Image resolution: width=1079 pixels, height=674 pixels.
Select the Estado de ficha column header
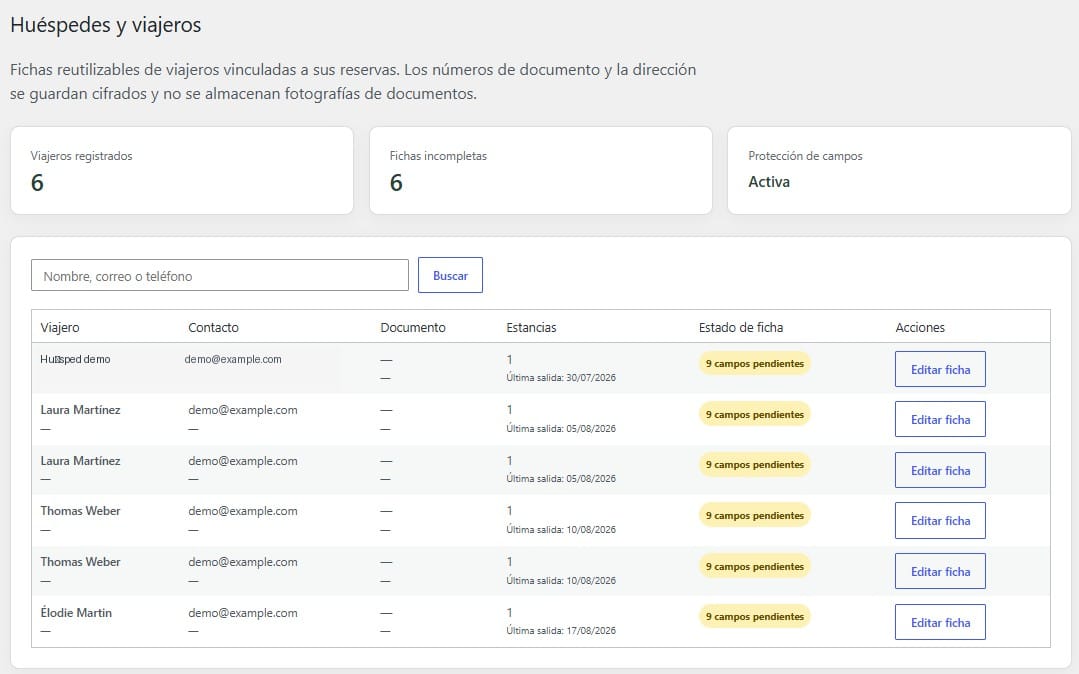click(740, 328)
